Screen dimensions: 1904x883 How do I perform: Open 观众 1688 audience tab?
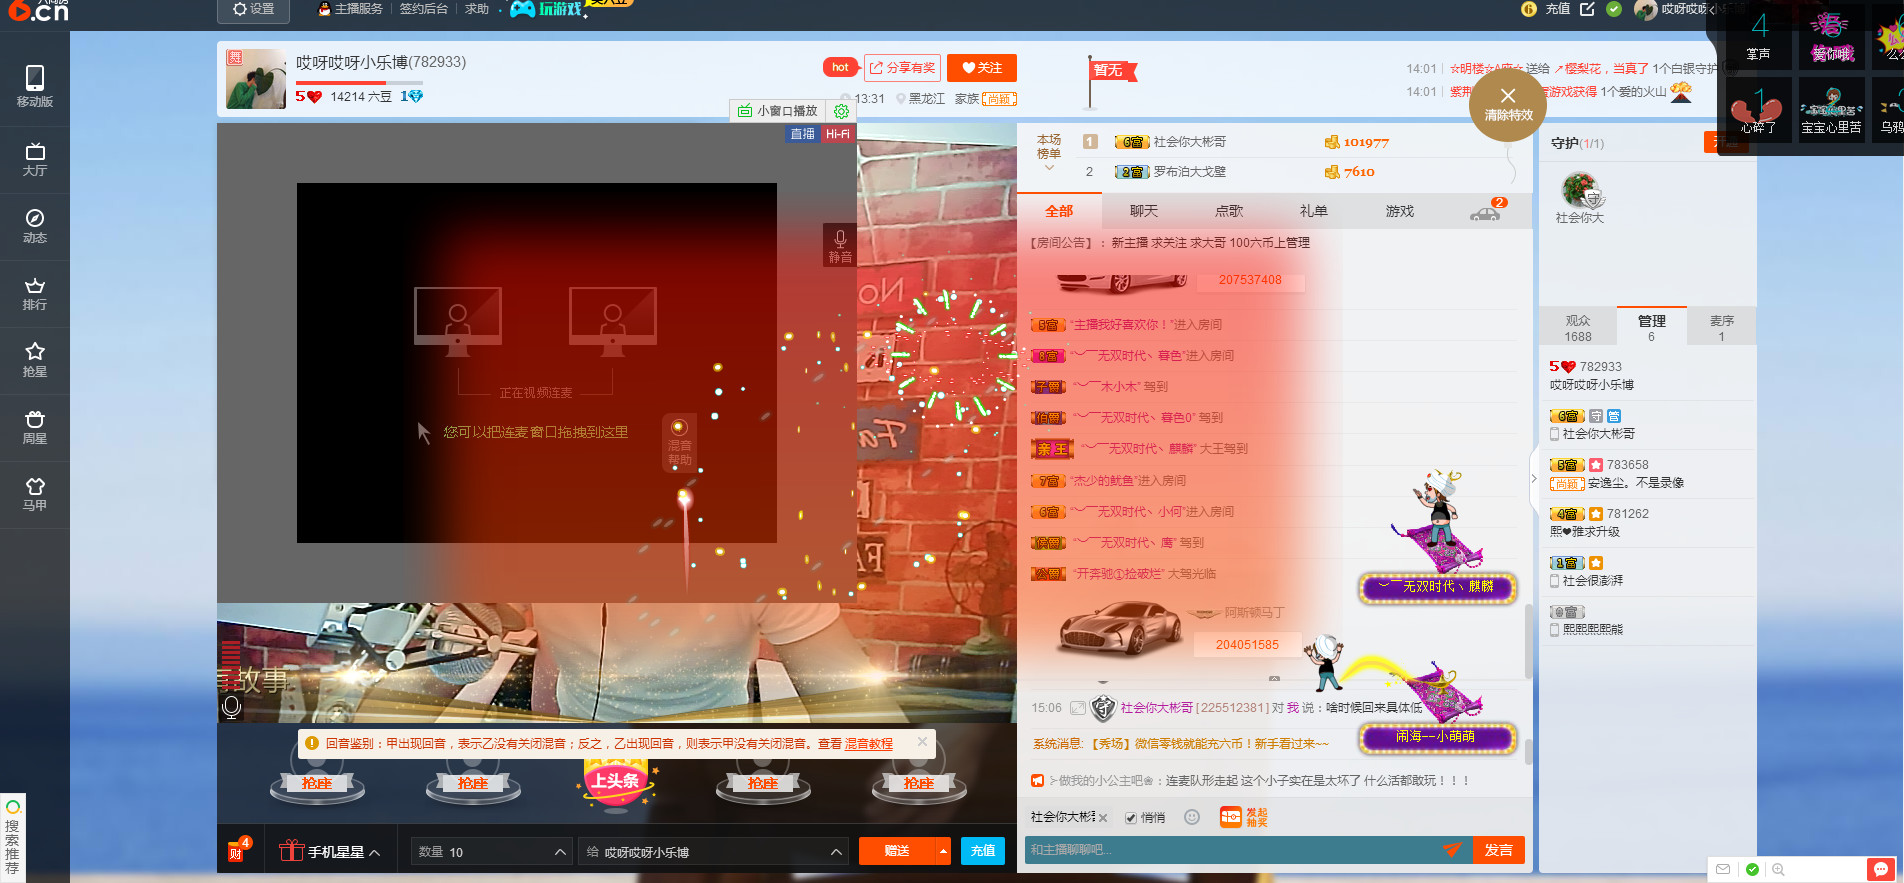[1578, 327]
